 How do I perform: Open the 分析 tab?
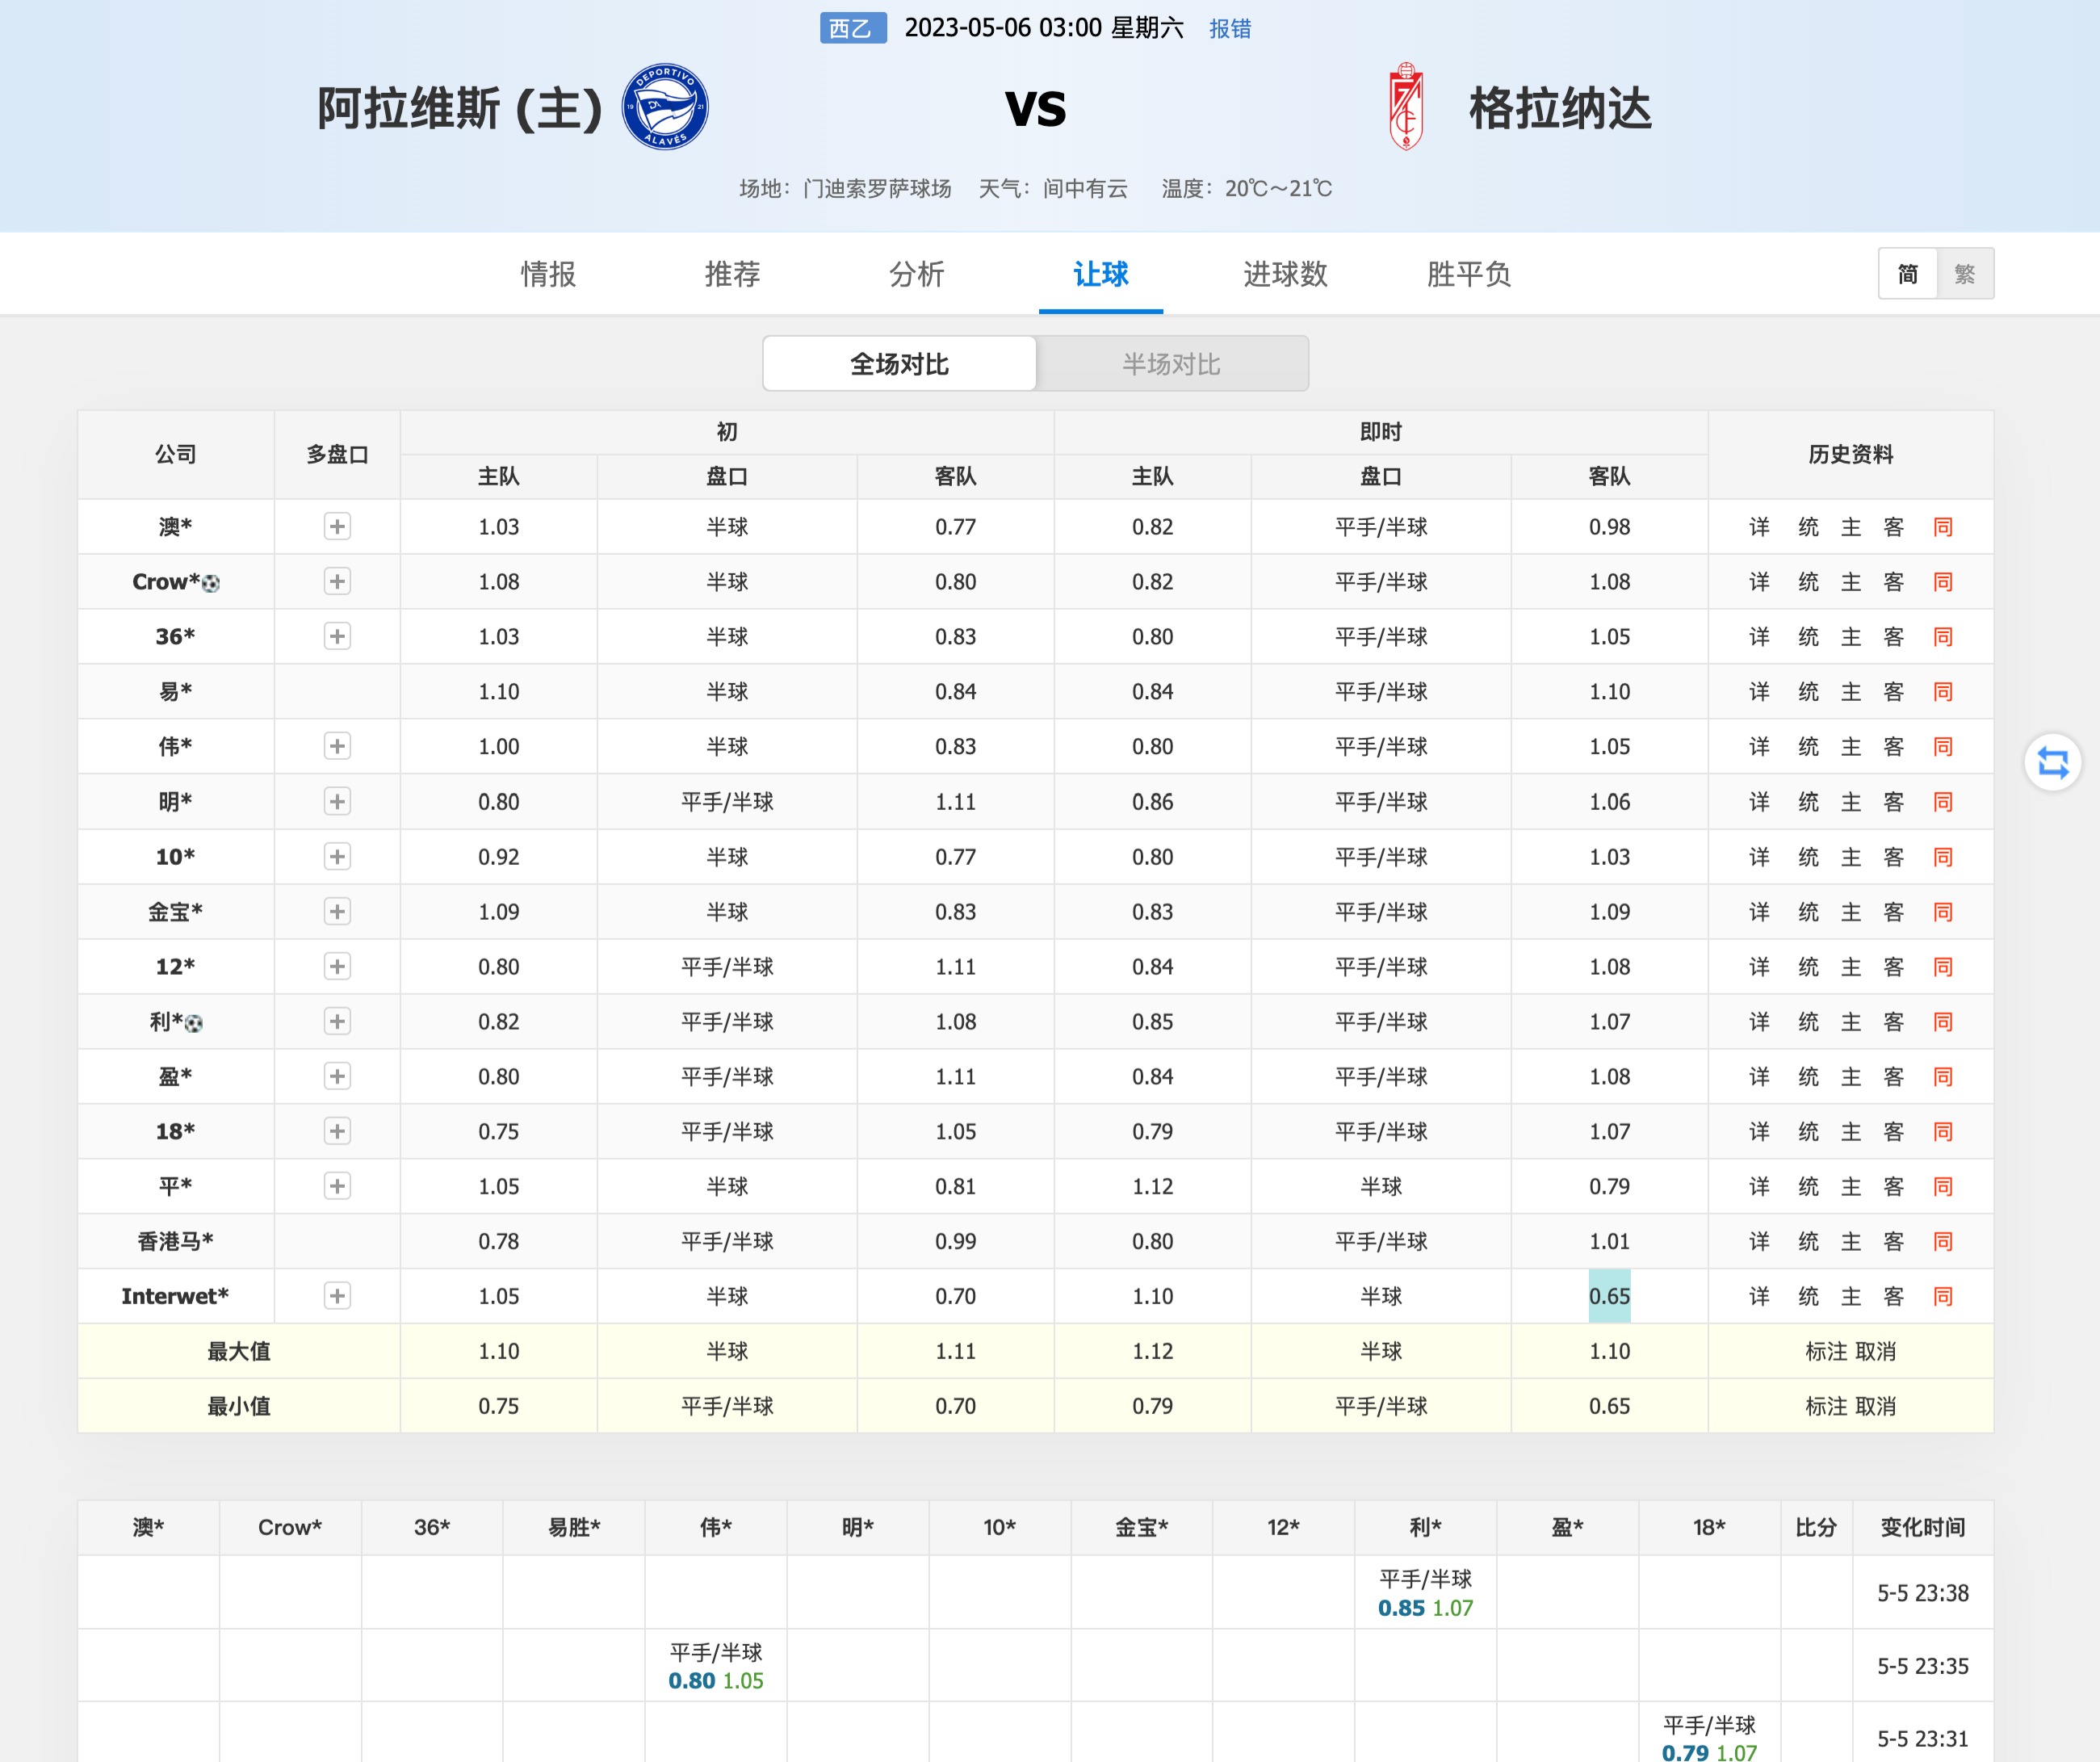[916, 274]
